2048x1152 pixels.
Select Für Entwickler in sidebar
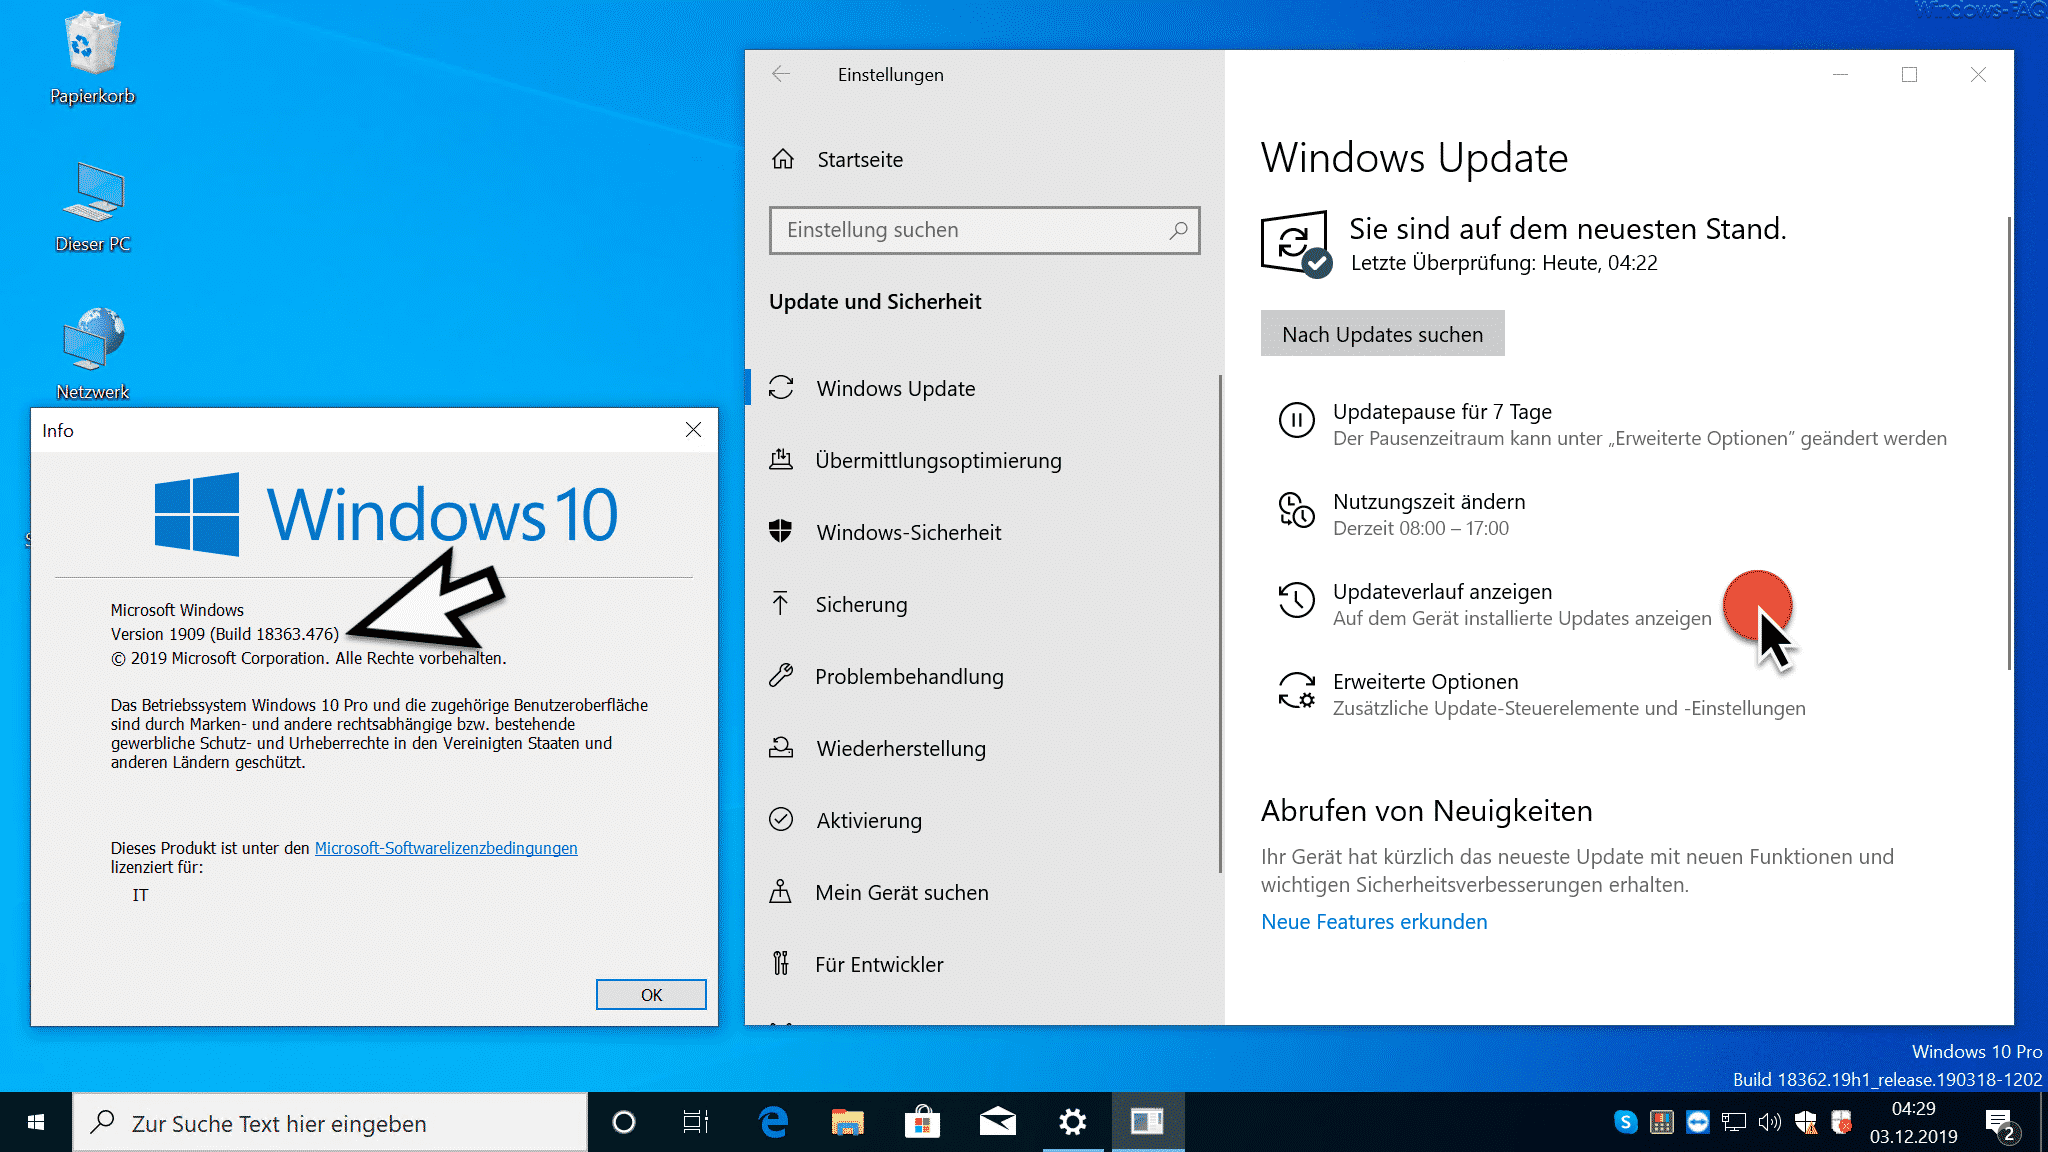coord(985,964)
